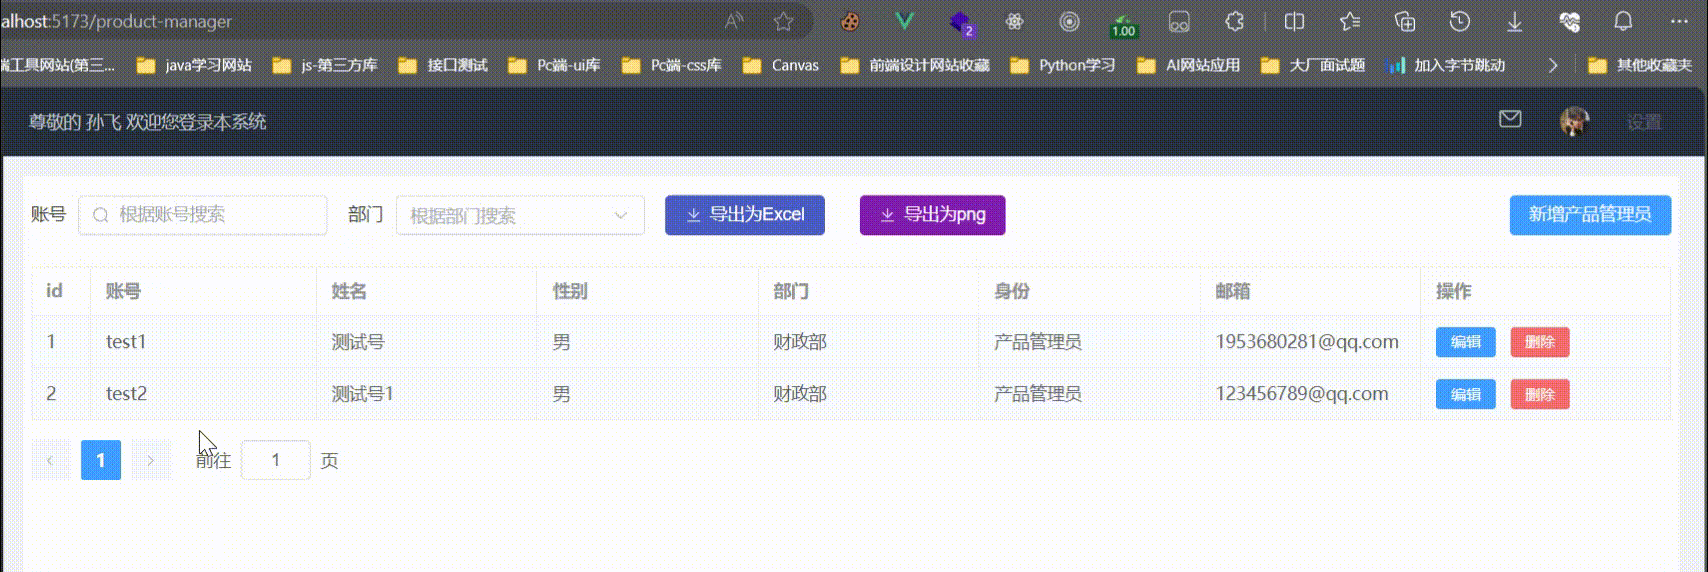This screenshot has height=572, width=1708.
Task: Open browser collections
Action: point(1405,21)
